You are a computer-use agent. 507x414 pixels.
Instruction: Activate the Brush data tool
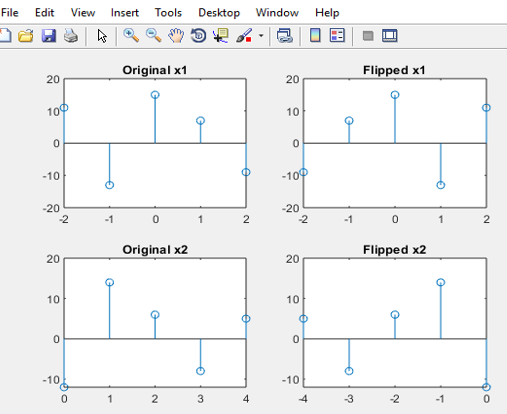point(244,35)
